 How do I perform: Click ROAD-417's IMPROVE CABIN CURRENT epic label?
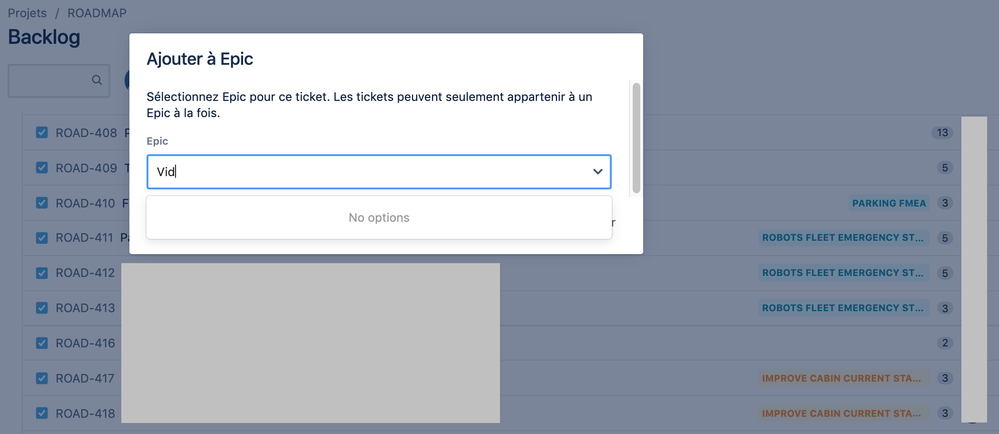[844, 379]
